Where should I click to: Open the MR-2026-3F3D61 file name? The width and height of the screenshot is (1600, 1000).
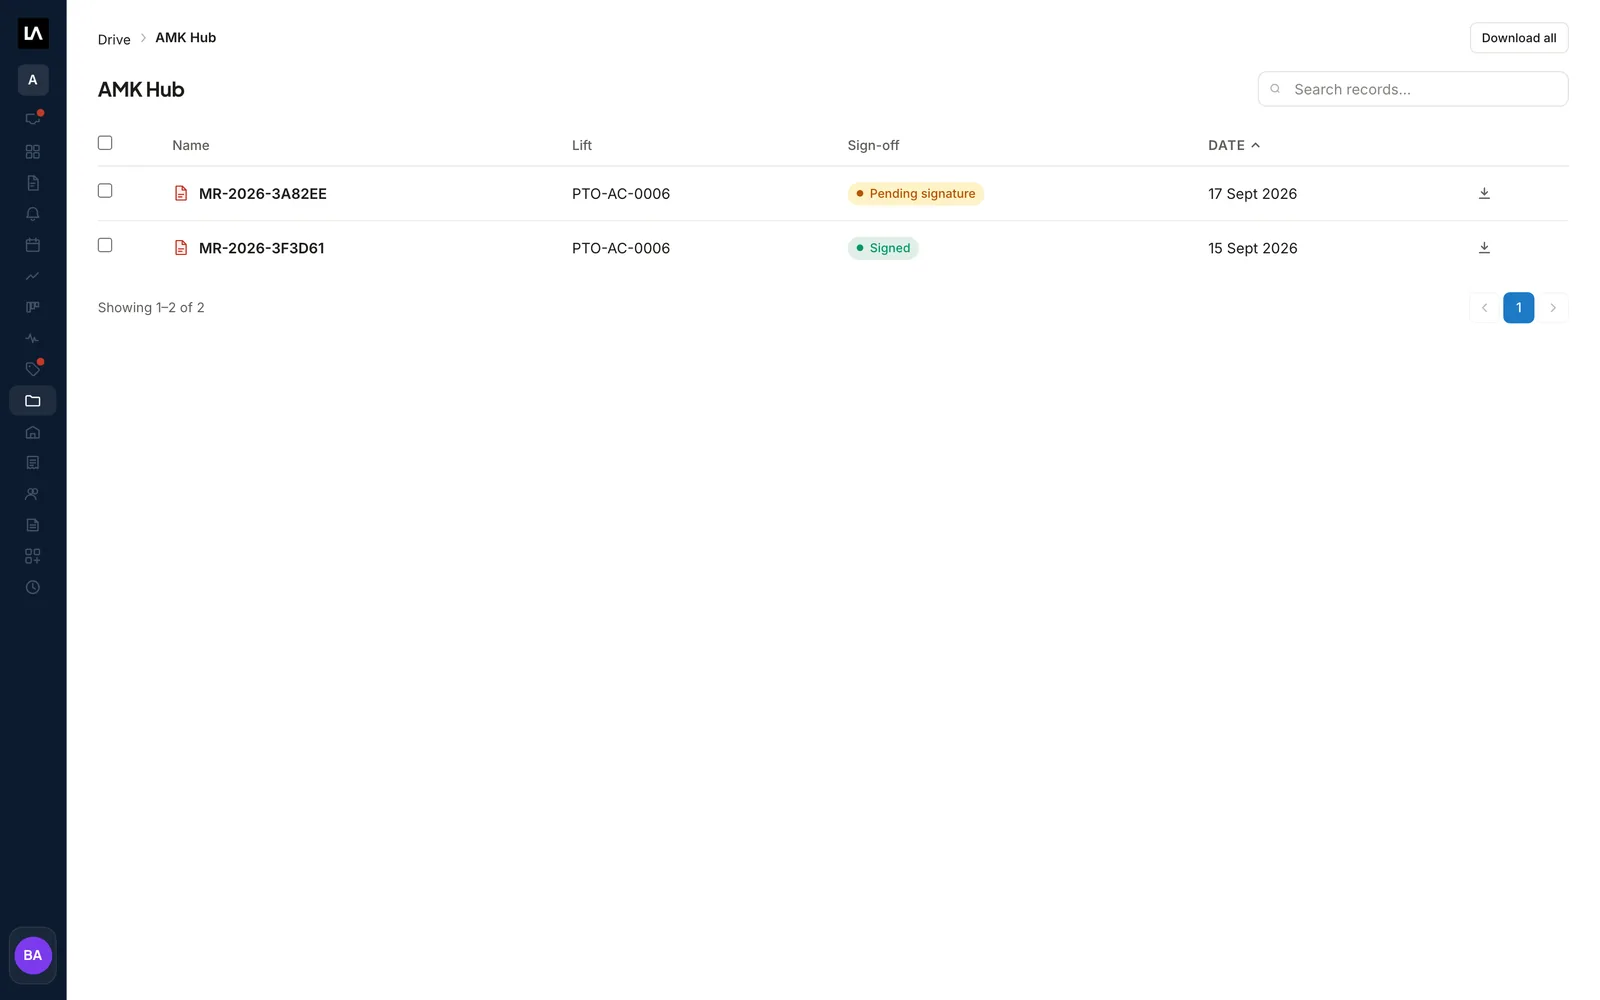pos(262,248)
